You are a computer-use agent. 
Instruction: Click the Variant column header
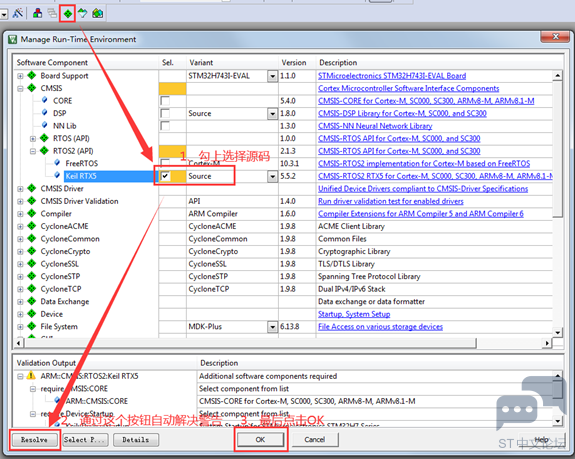[232, 62]
